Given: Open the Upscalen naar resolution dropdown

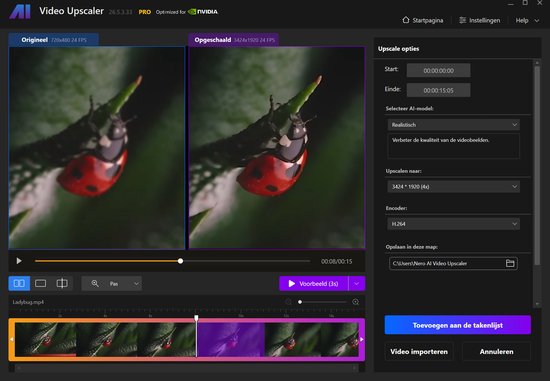Looking at the screenshot, I should pos(454,186).
